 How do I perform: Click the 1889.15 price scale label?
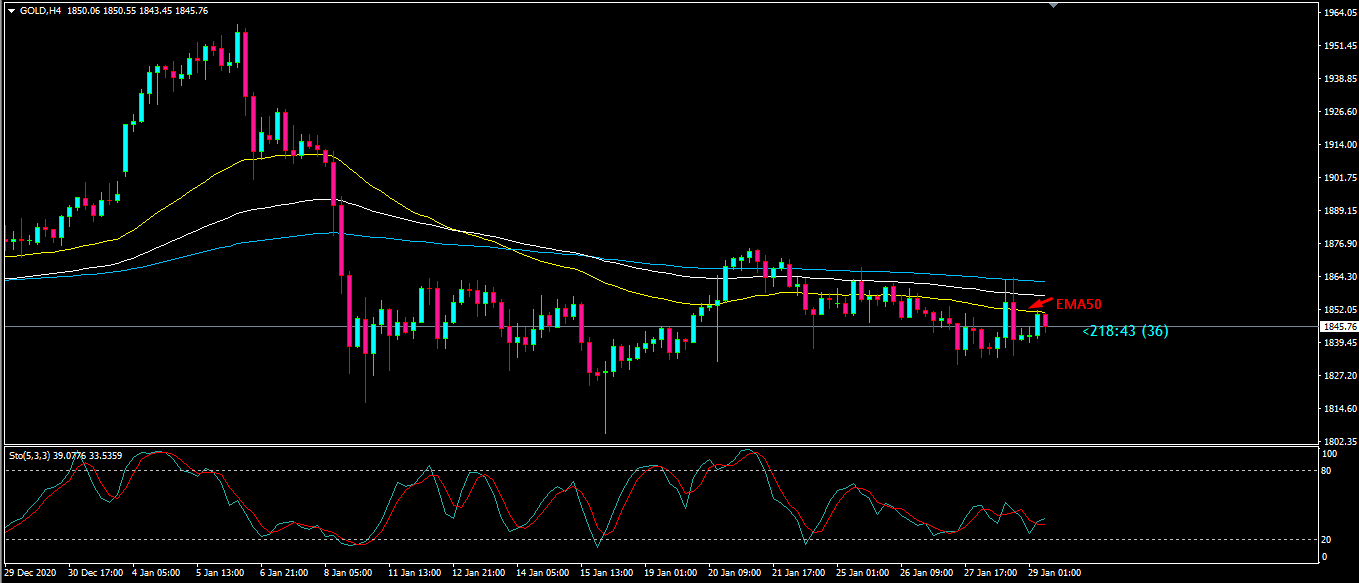[1338, 211]
